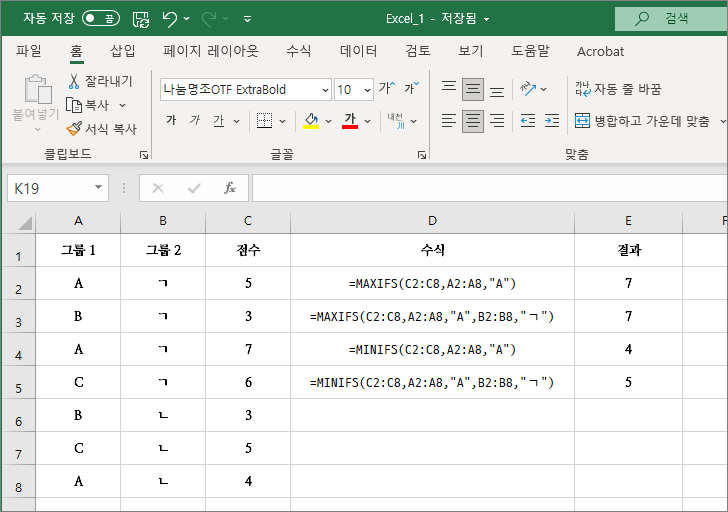Toggle italic formatting
The image size is (728, 512).
click(x=195, y=120)
